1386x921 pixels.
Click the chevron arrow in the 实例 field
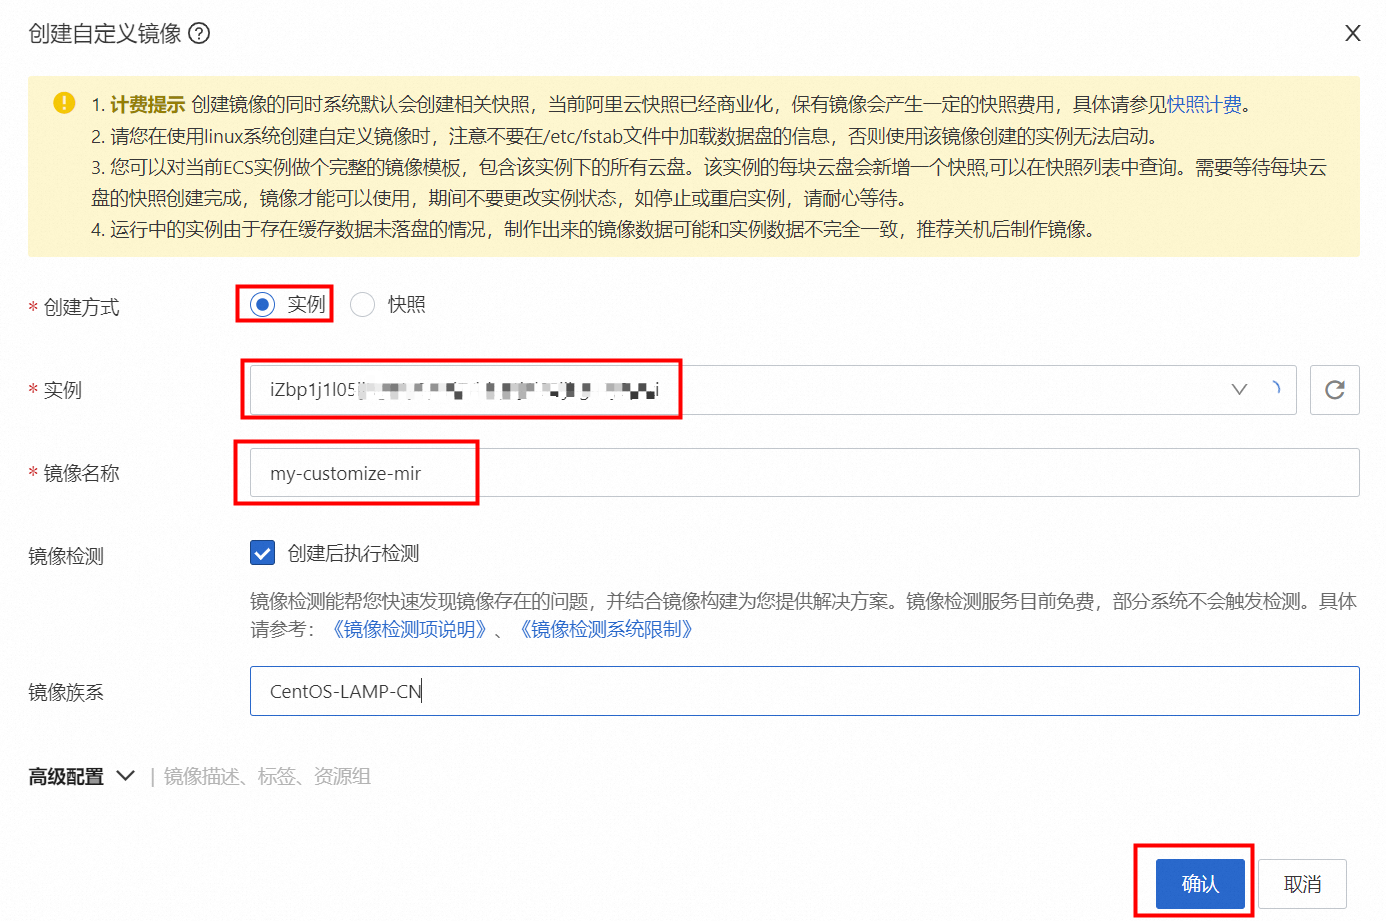[1239, 390]
